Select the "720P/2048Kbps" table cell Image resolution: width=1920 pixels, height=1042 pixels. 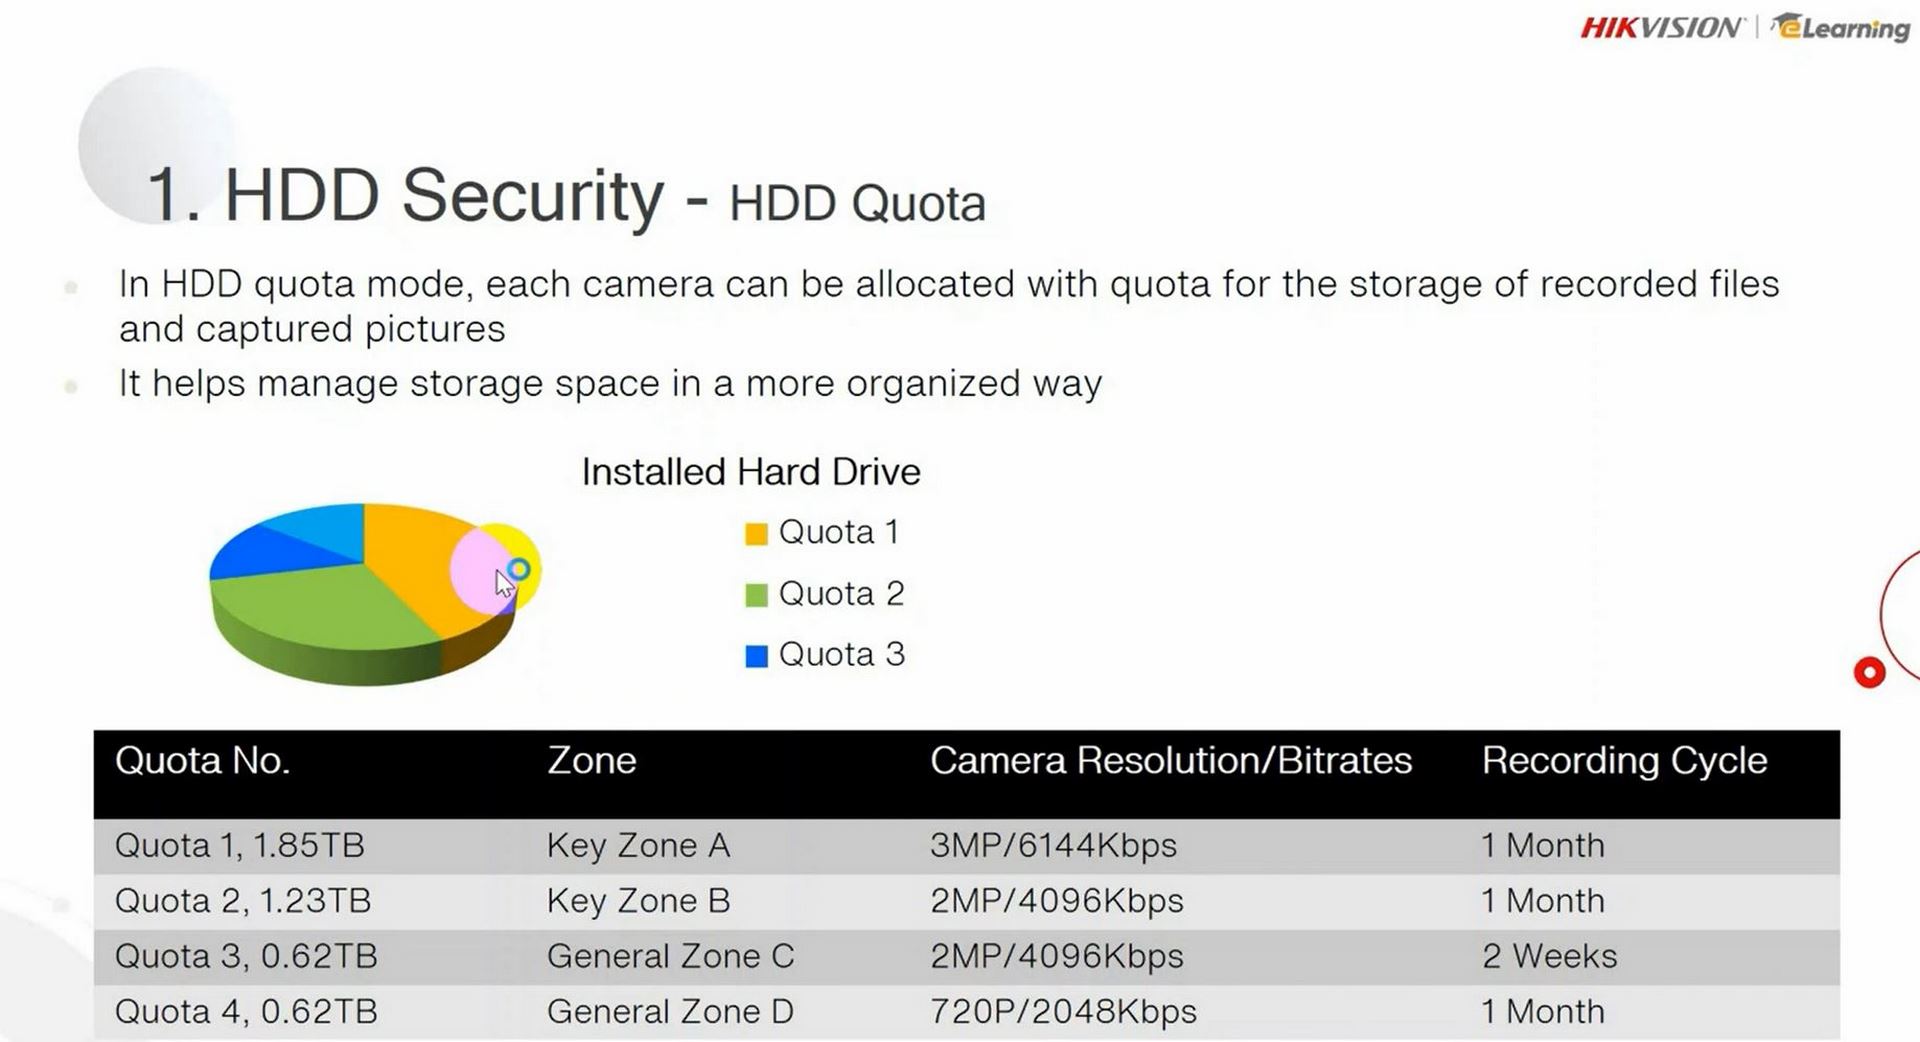[1063, 1012]
